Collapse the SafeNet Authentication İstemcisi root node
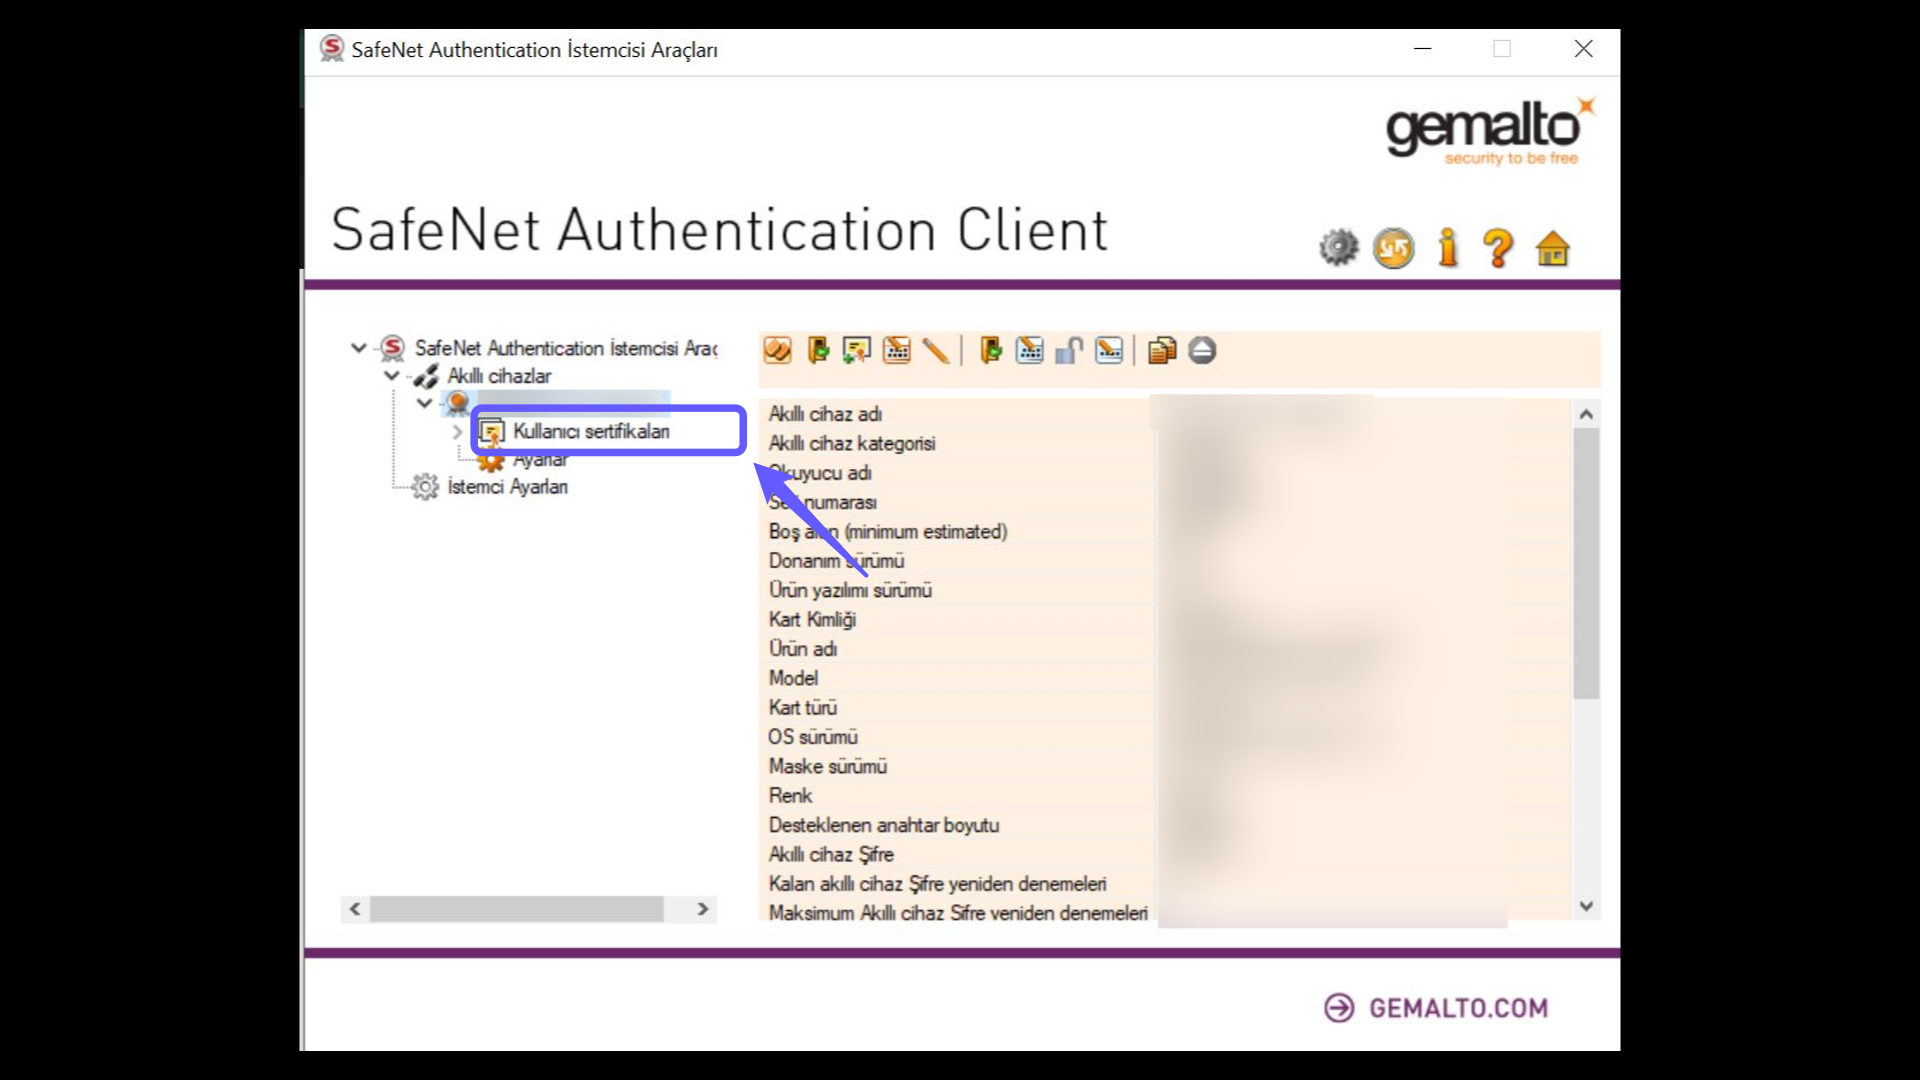Screen dimensions: 1920x1080 [358, 348]
